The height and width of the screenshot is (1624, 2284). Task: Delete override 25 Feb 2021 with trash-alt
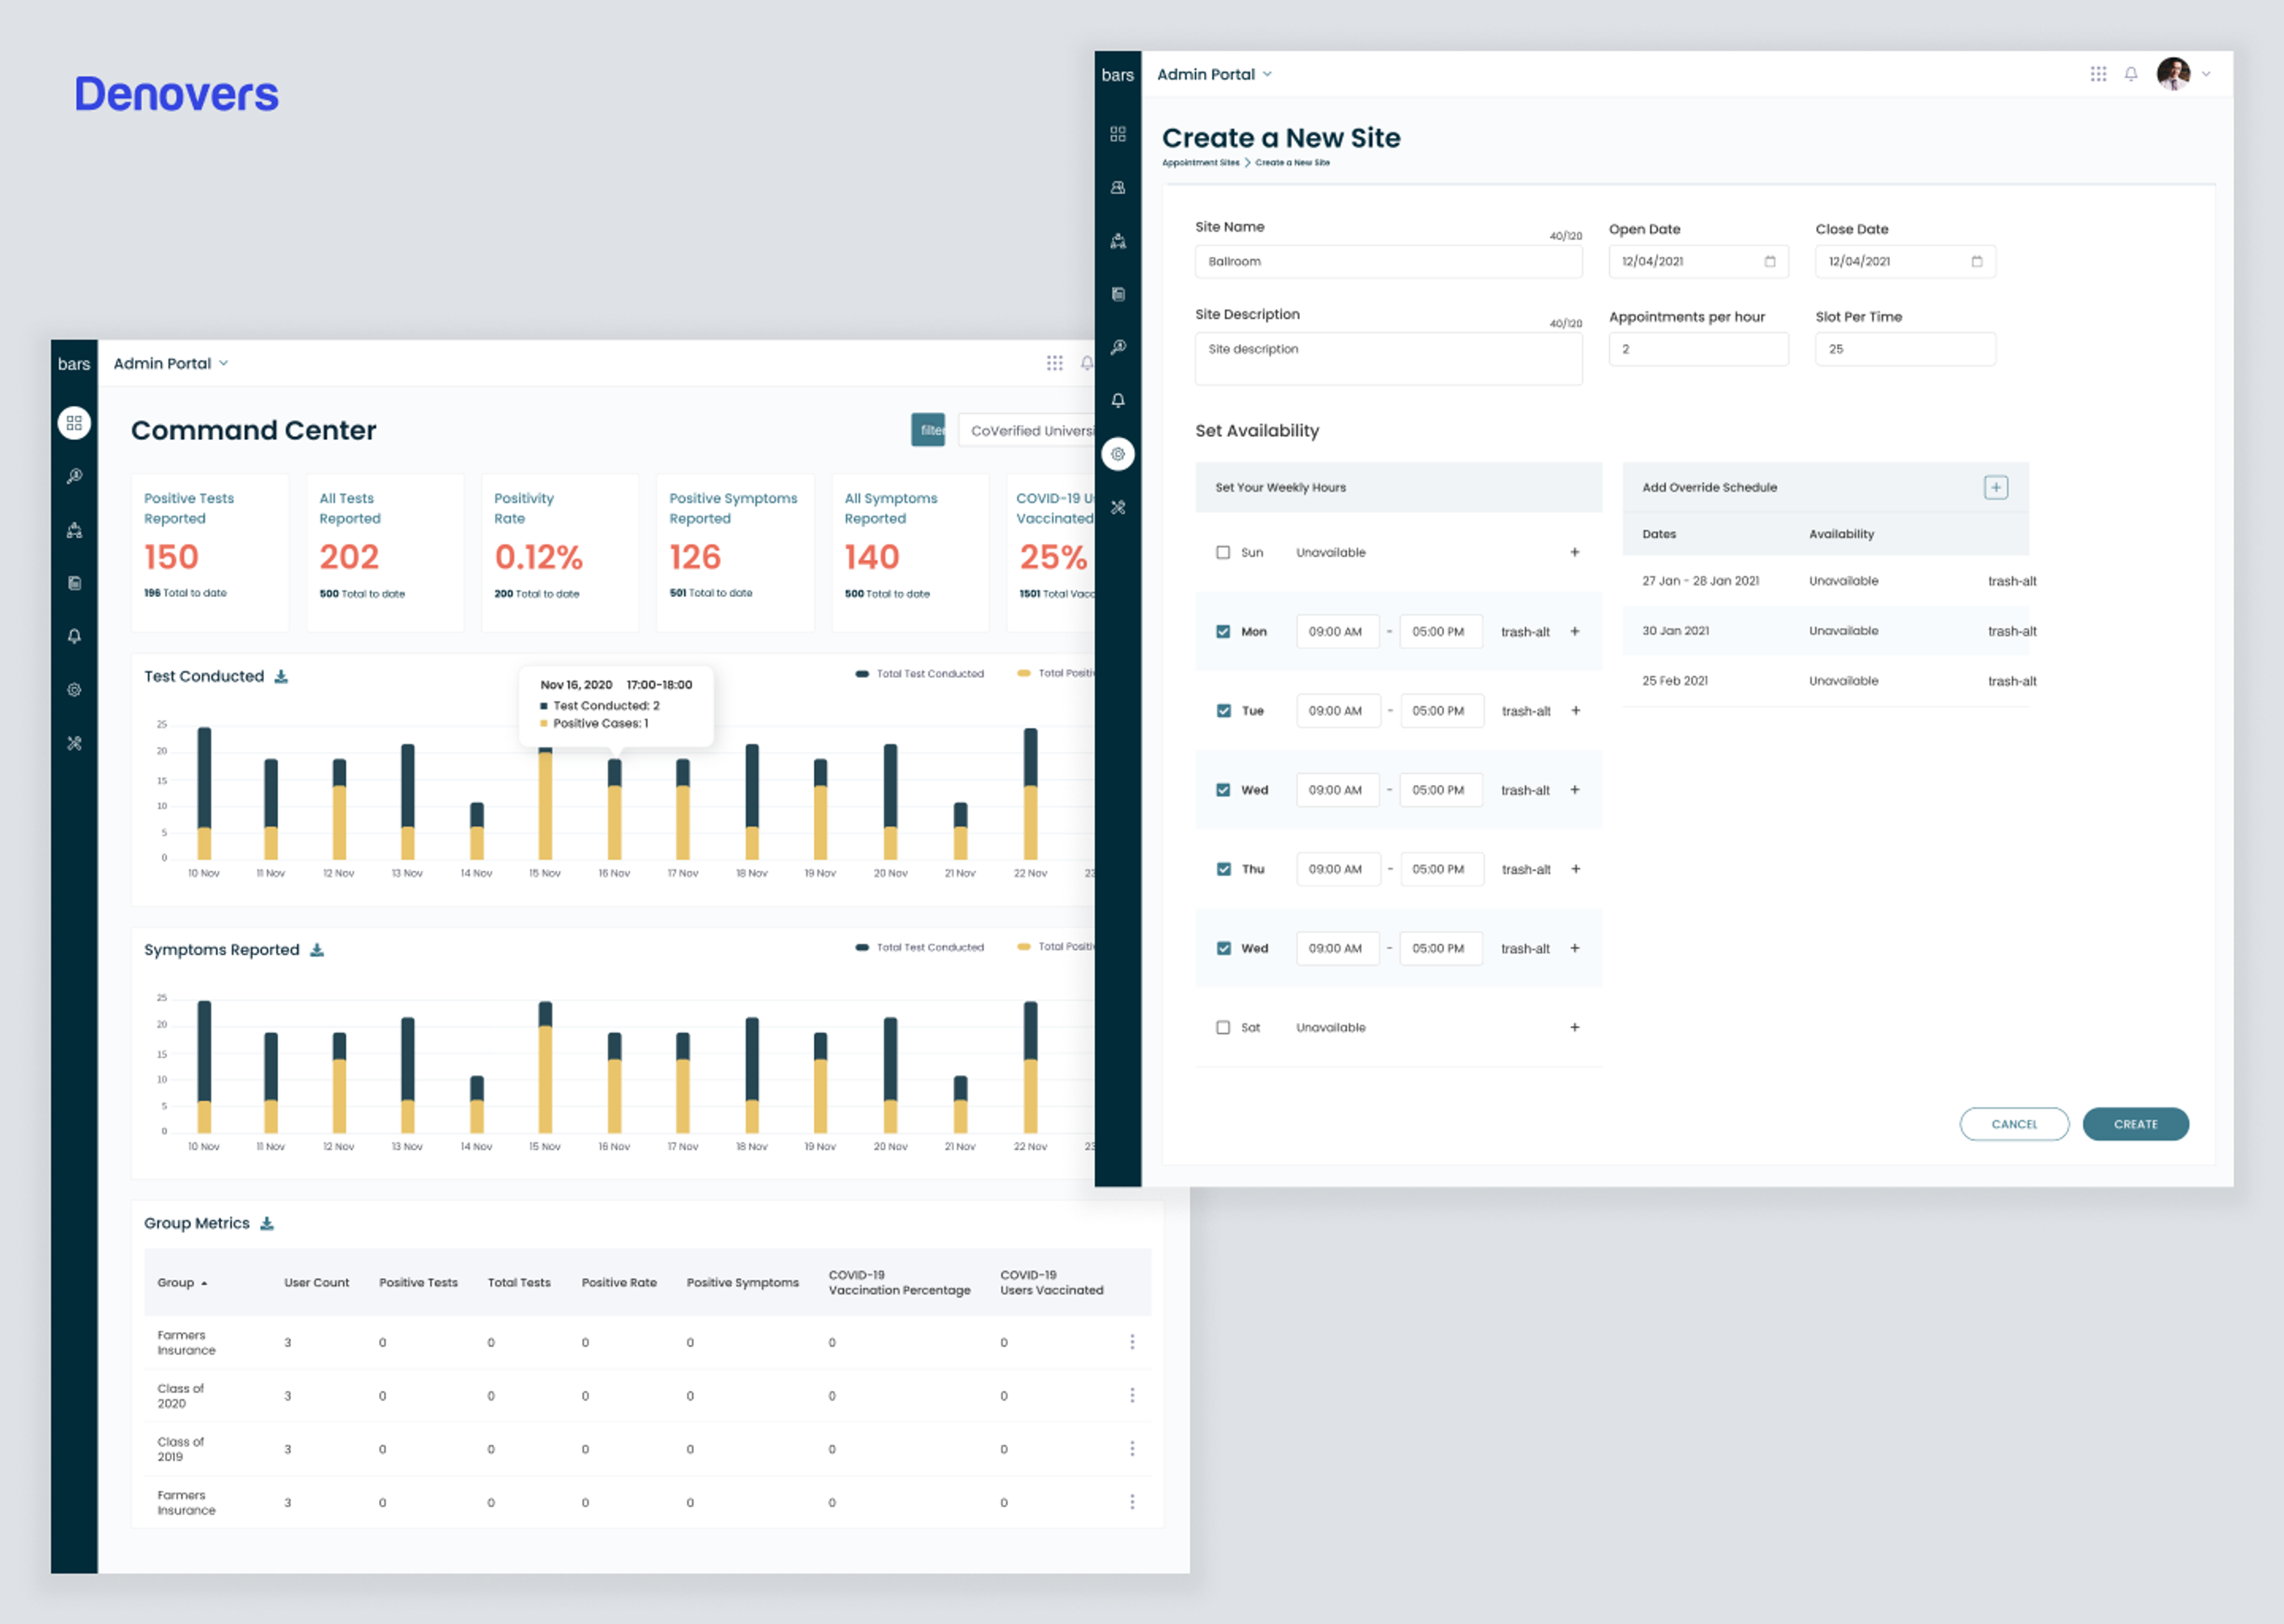click(x=2011, y=681)
